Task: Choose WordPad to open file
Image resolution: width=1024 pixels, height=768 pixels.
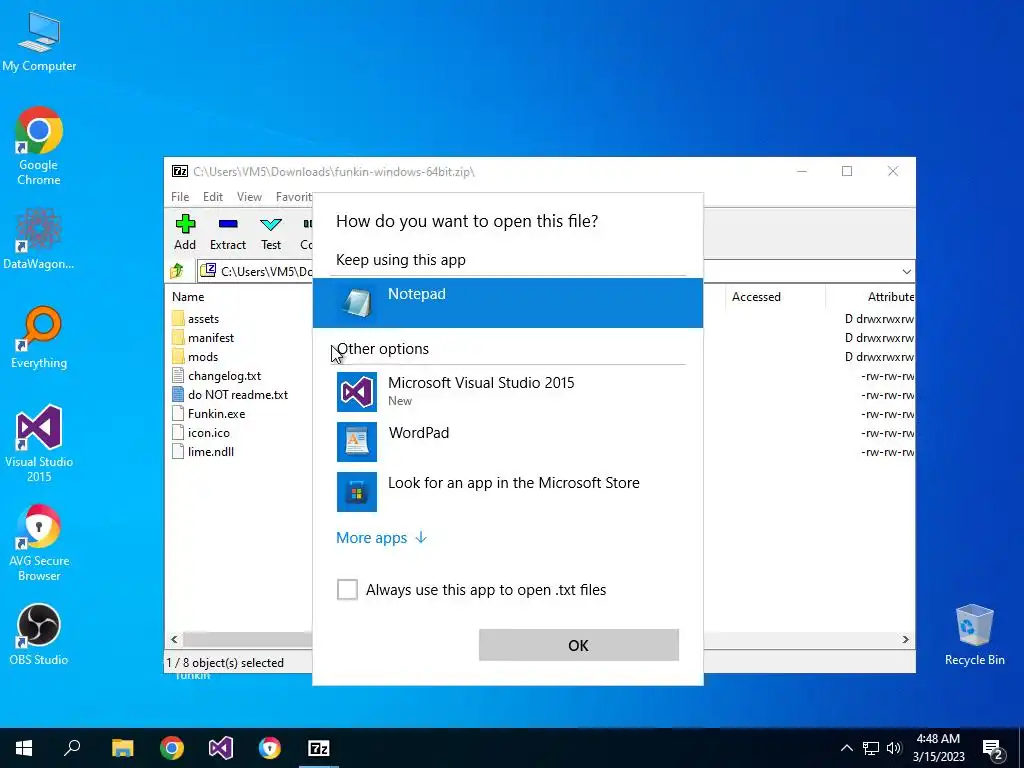Action: (x=507, y=441)
